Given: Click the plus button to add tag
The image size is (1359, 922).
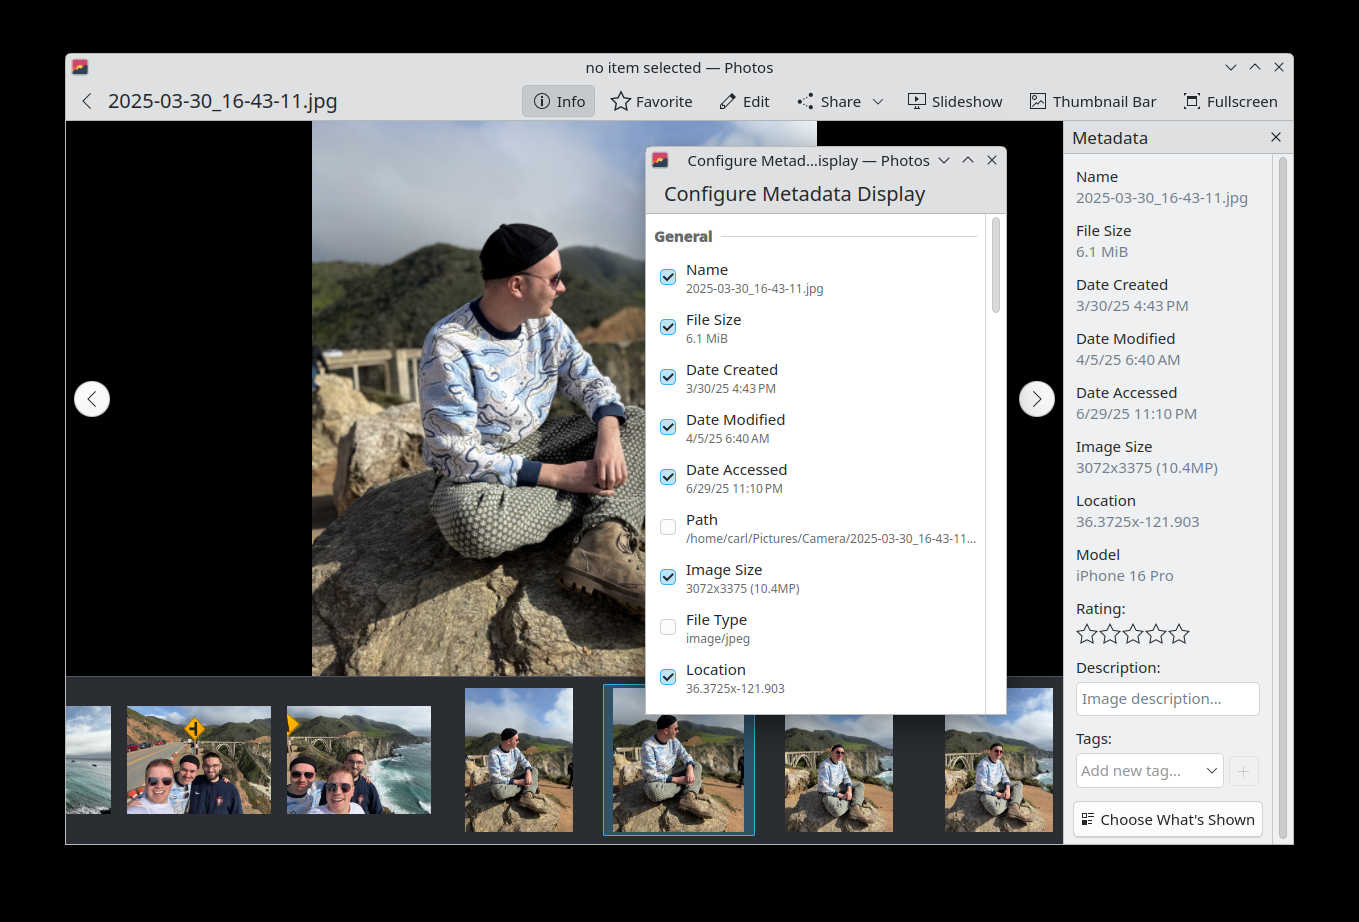Looking at the screenshot, I should coord(1243,771).
